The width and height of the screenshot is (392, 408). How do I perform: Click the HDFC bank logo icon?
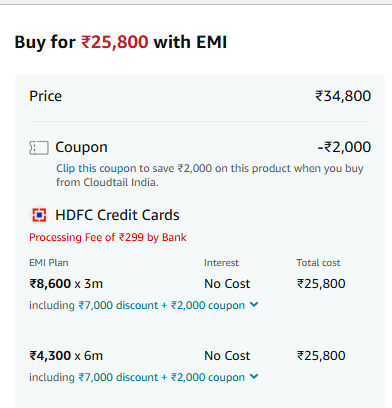click(x=39, y=215)
